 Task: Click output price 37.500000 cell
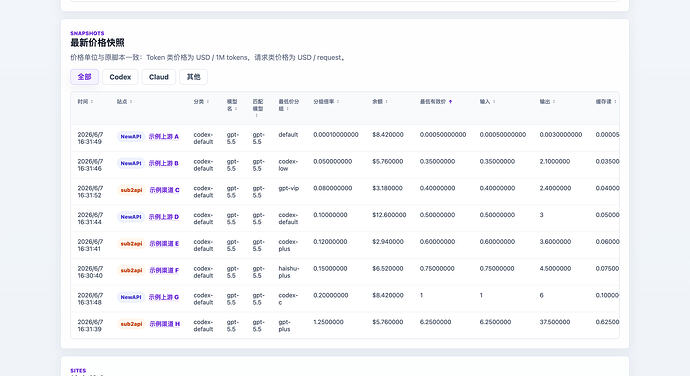pos(555,322)
